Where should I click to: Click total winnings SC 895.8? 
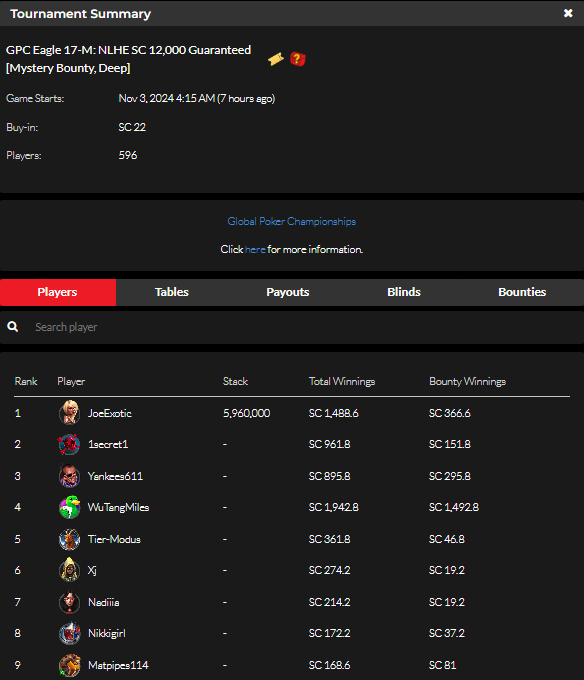tap(330, 476)
